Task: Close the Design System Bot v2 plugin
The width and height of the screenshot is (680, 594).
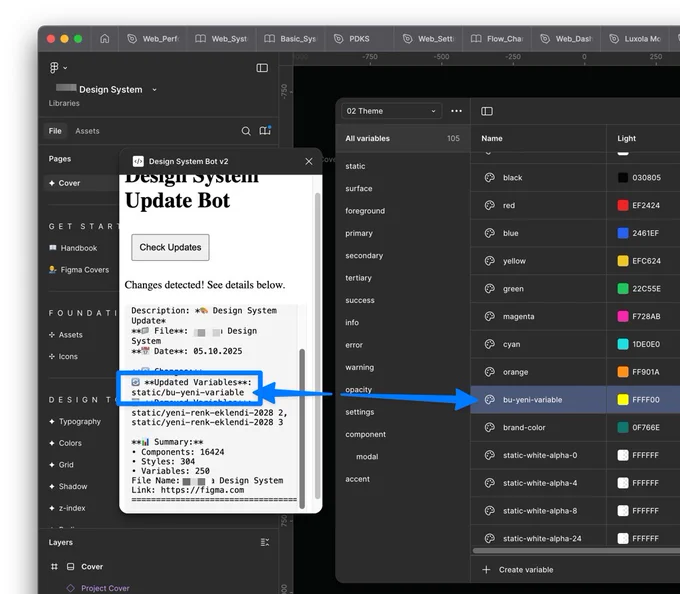Action: [x=309, y=161]
